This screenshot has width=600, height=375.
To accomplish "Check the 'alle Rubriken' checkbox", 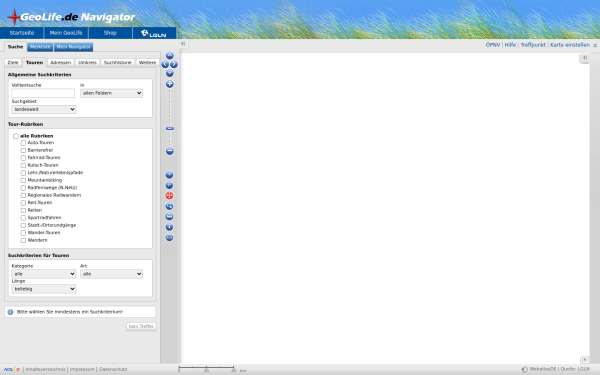I will pyautogui.click(x=16, y=136).
